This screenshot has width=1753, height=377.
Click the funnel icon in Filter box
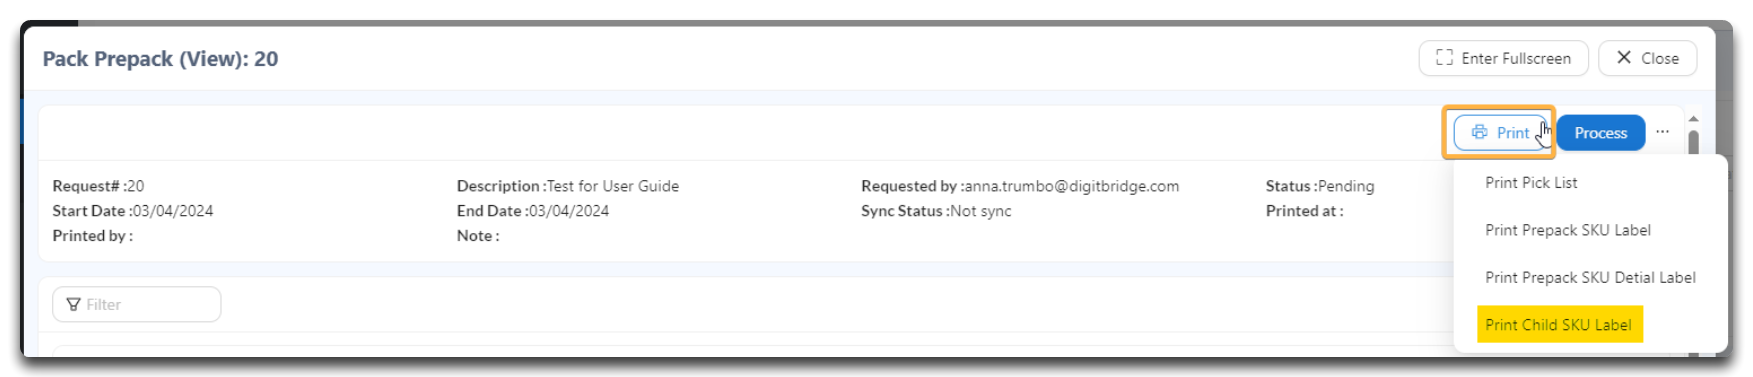tap(73, 305)
